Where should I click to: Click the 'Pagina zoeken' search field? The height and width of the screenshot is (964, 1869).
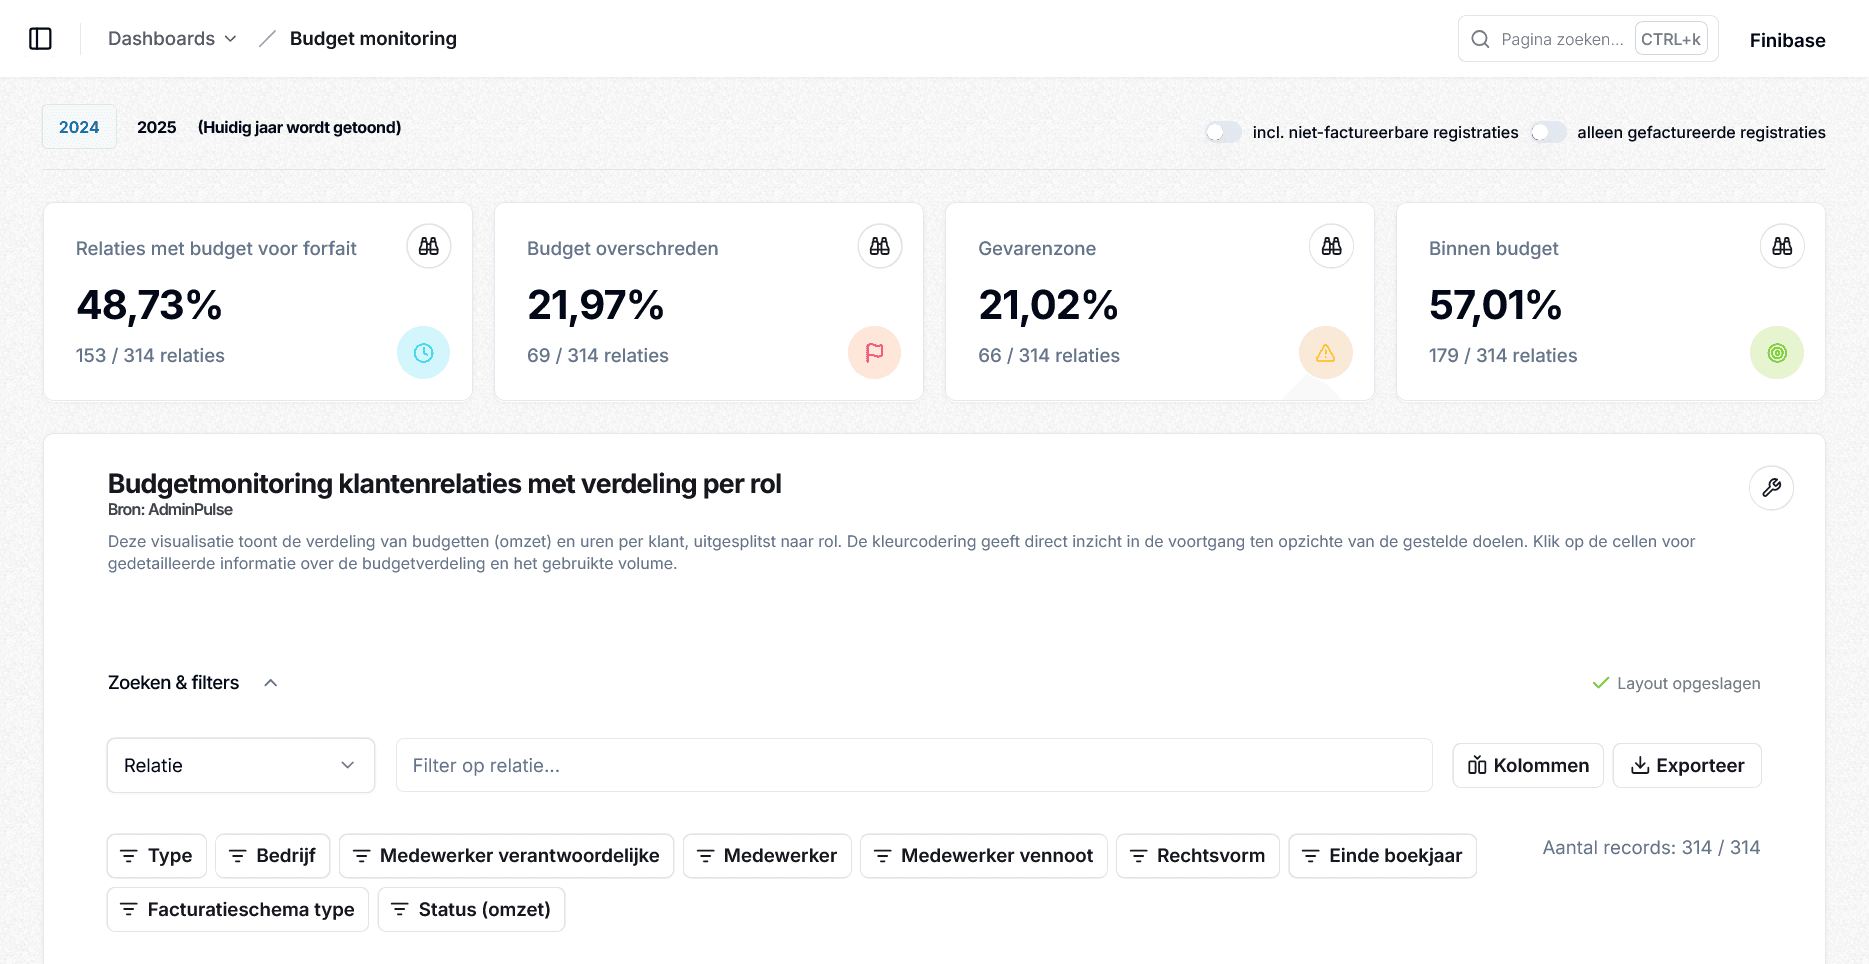[x=1560, y=38]
